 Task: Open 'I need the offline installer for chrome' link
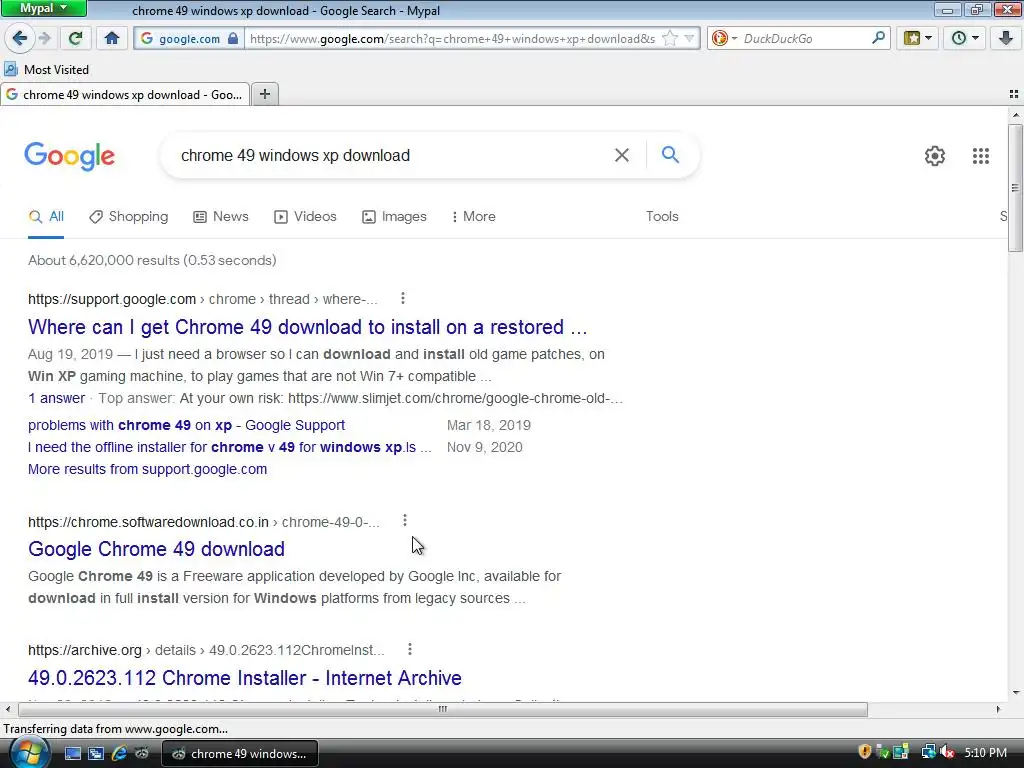click(230, 447)
